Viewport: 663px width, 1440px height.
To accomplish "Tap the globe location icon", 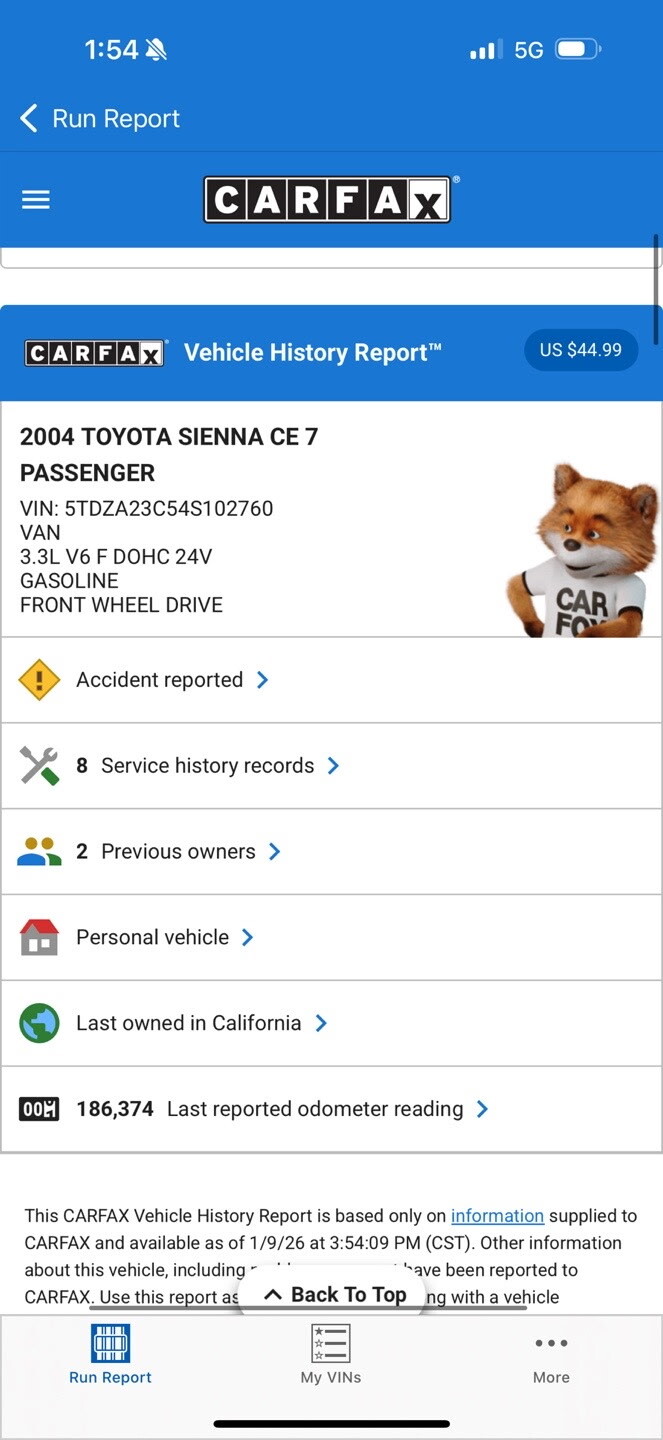I will click(x=39, y=1024).
